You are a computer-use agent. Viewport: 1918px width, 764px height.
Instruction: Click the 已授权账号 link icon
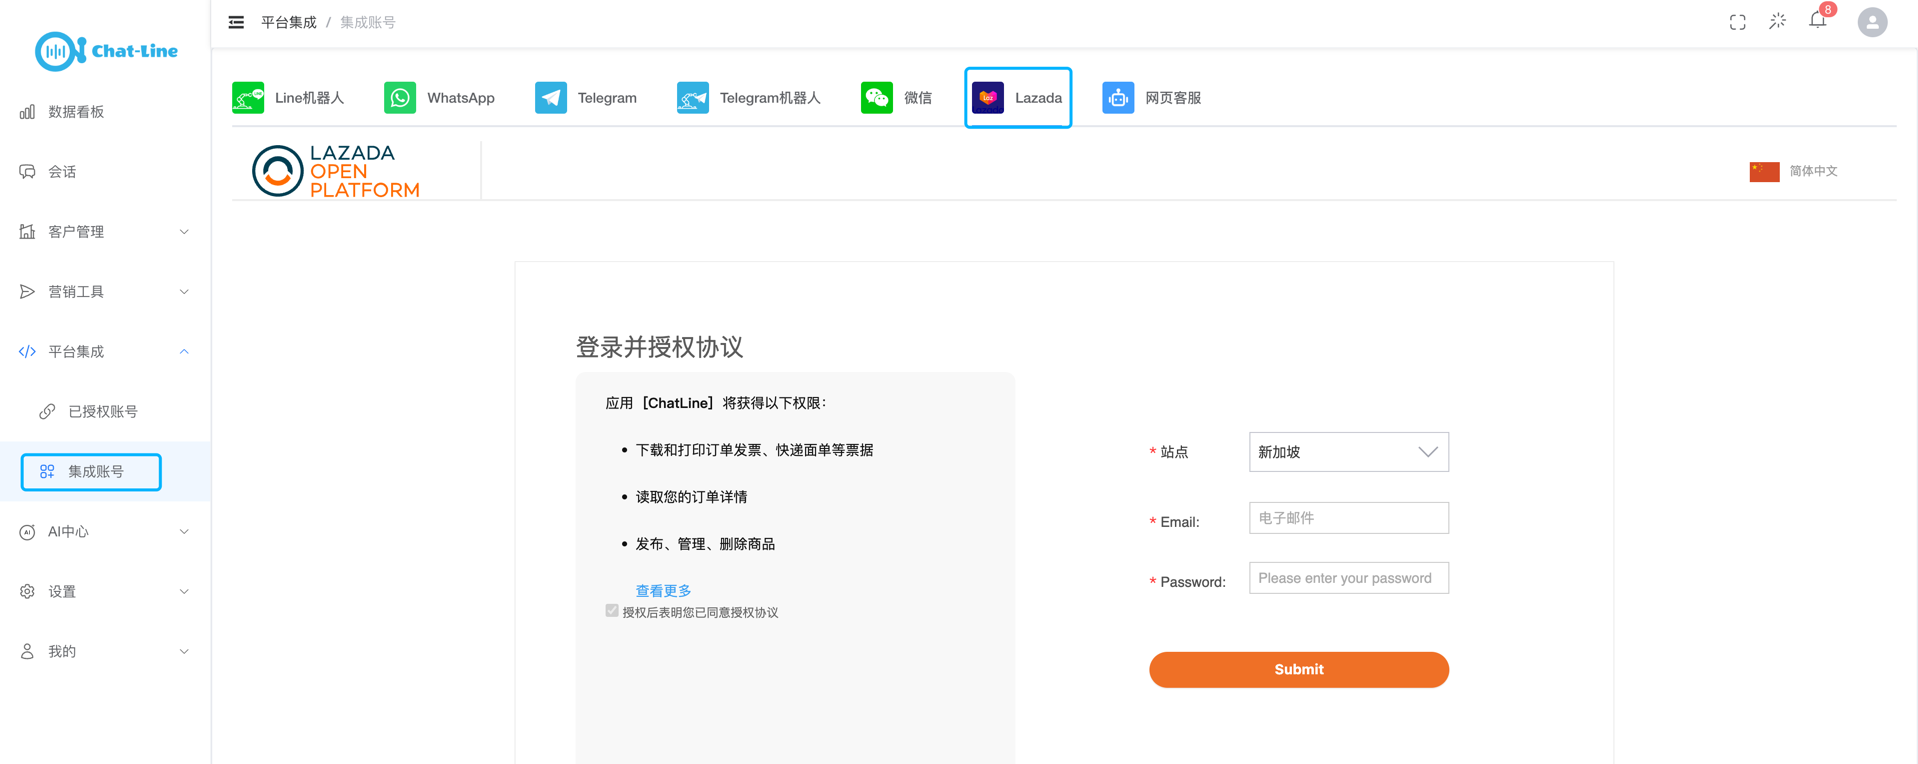(47, 412)
